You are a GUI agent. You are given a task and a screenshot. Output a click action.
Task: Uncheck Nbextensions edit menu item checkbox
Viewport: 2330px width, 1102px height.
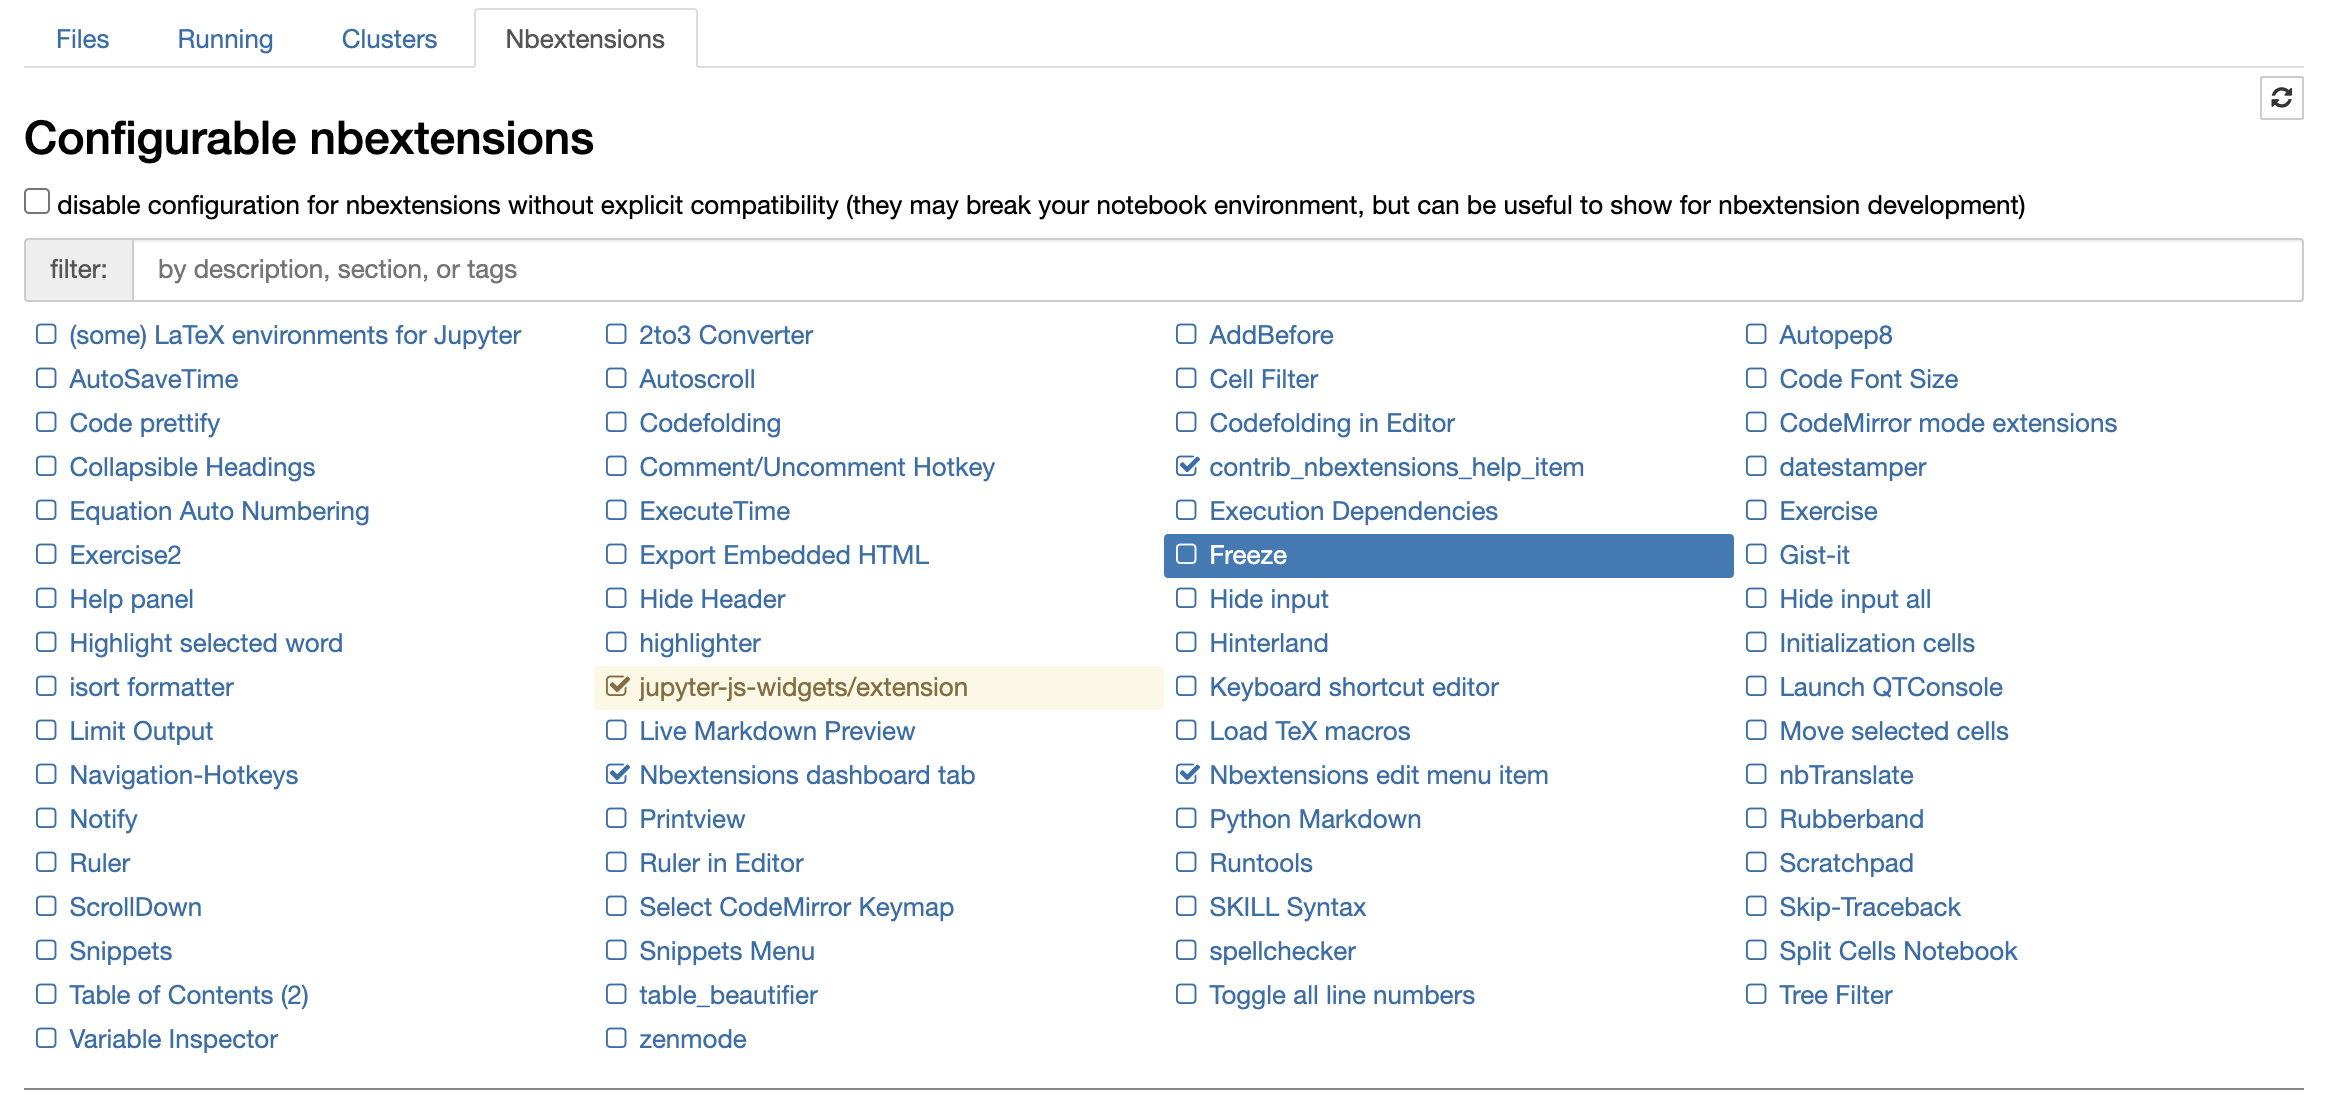coord(1187,774)
